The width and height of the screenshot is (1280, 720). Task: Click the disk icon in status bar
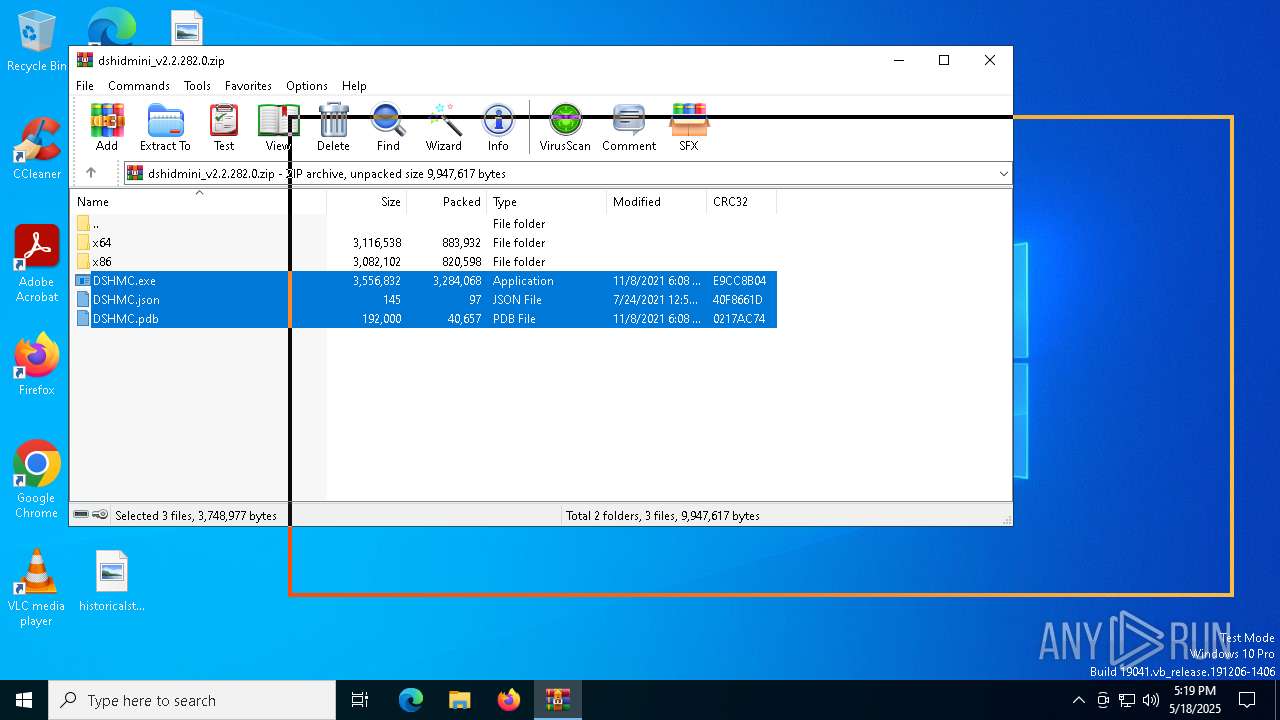(81, 515)
